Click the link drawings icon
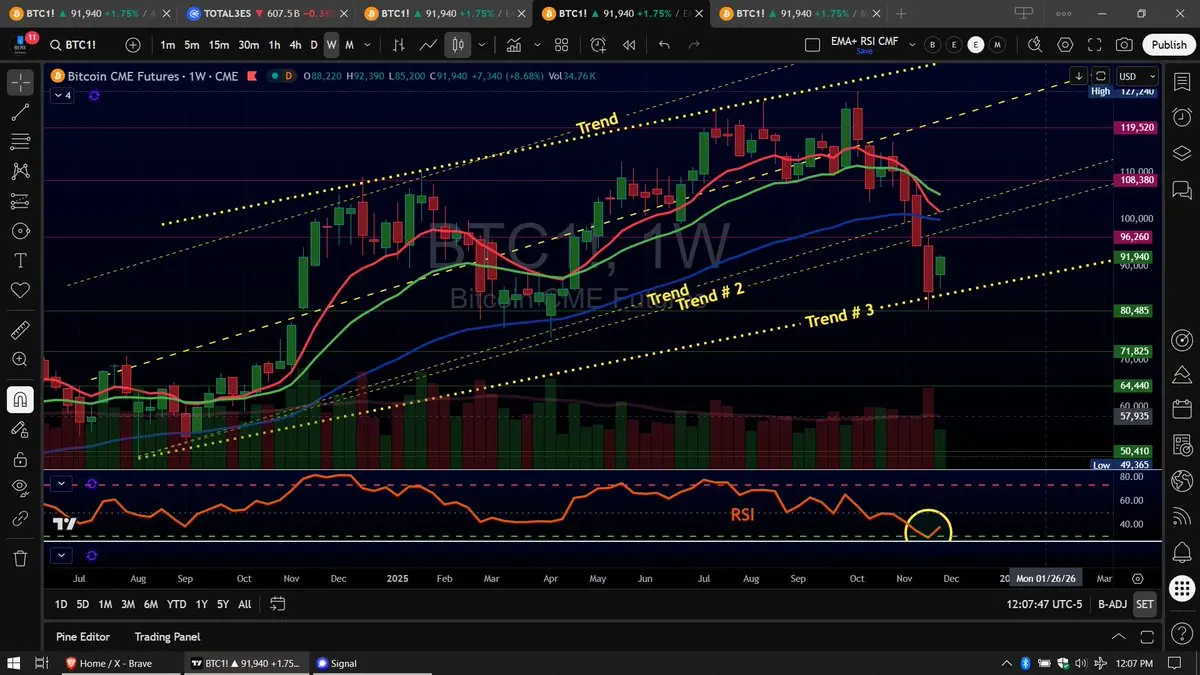 pyautogui.click(x=20, y=519)
